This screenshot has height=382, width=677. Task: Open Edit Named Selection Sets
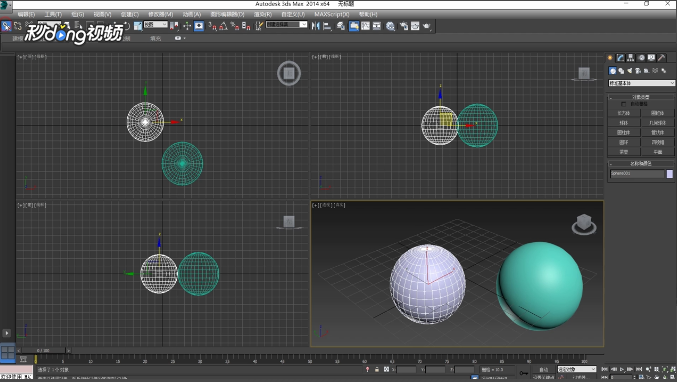point(259,26)
